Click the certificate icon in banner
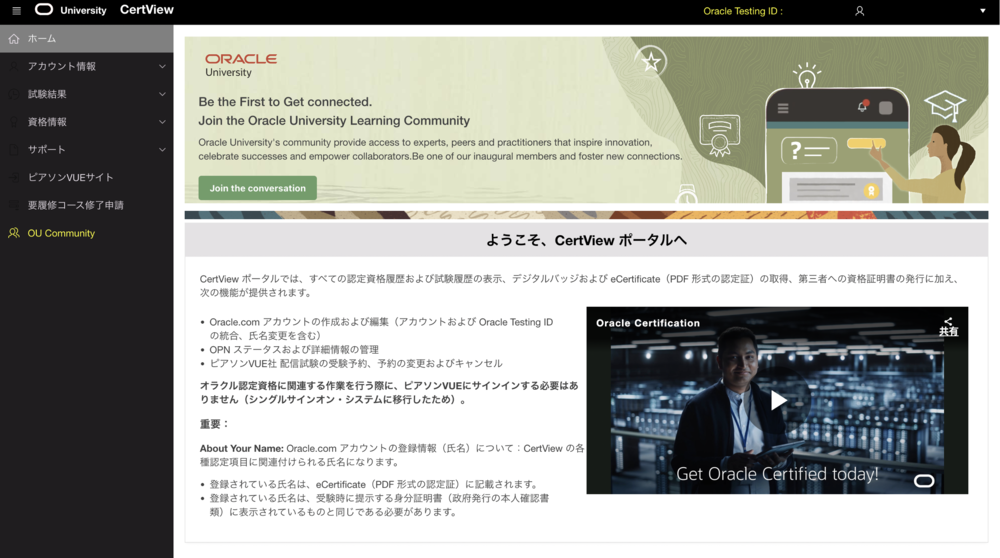The image size is (1000, 558). [x=720, y=135]
